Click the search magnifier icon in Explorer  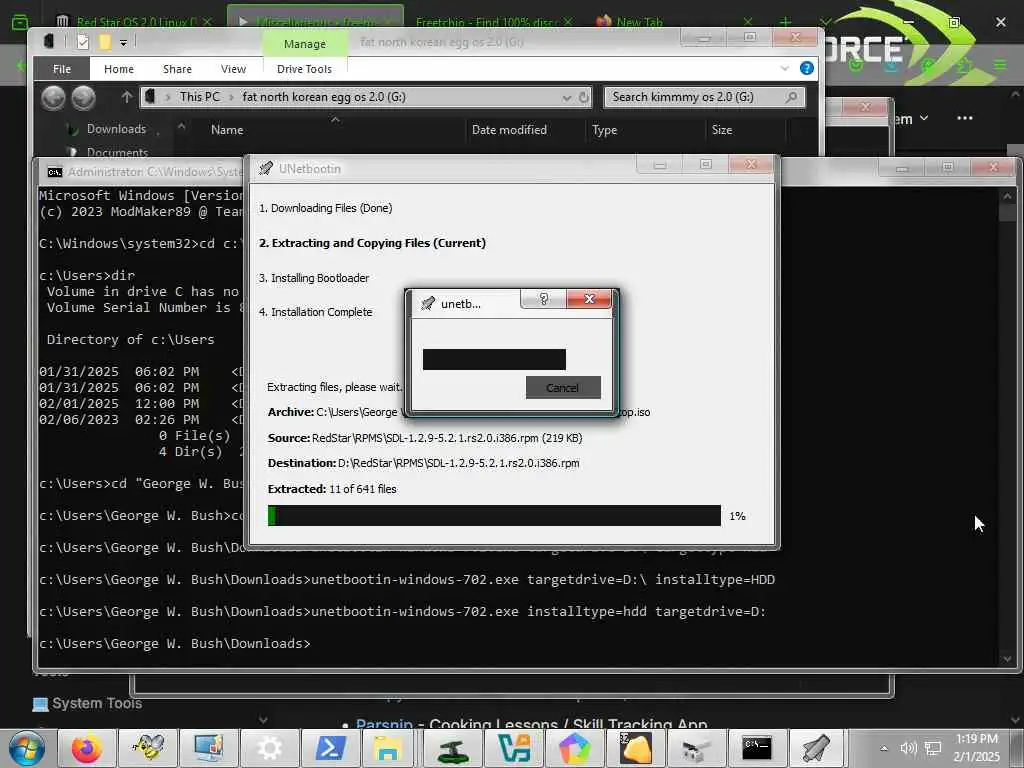792,97
